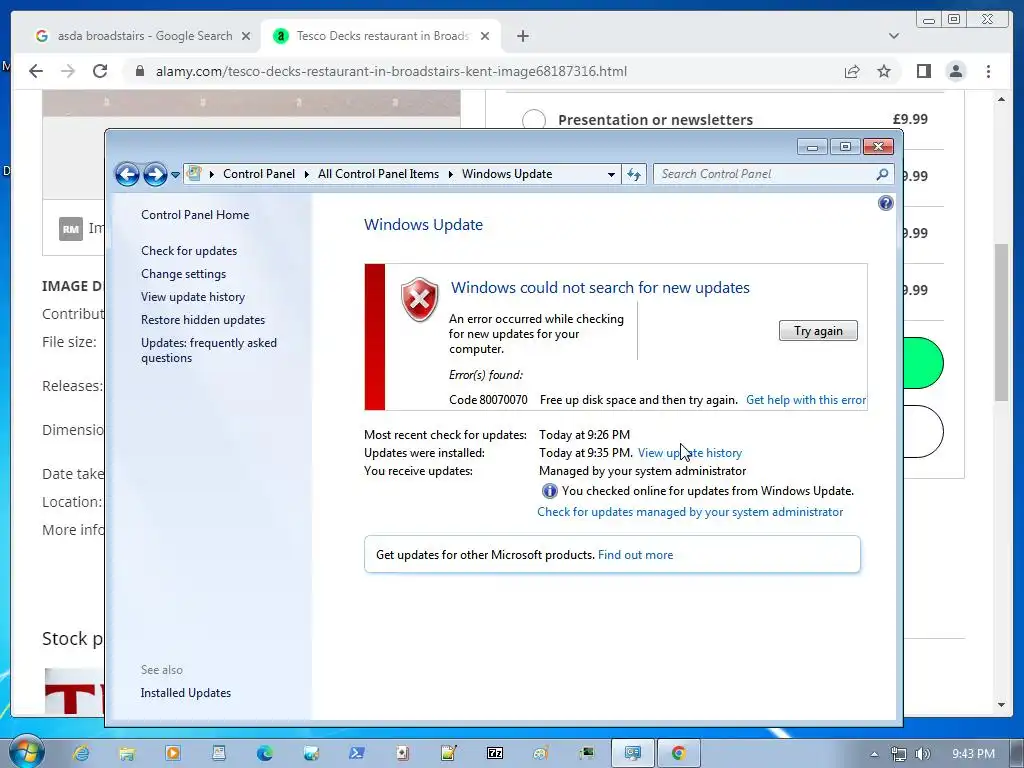This screenshot has height=768, width=1024.
Task: Reload the alamy page in Chrome
Action: click(100, 71)
